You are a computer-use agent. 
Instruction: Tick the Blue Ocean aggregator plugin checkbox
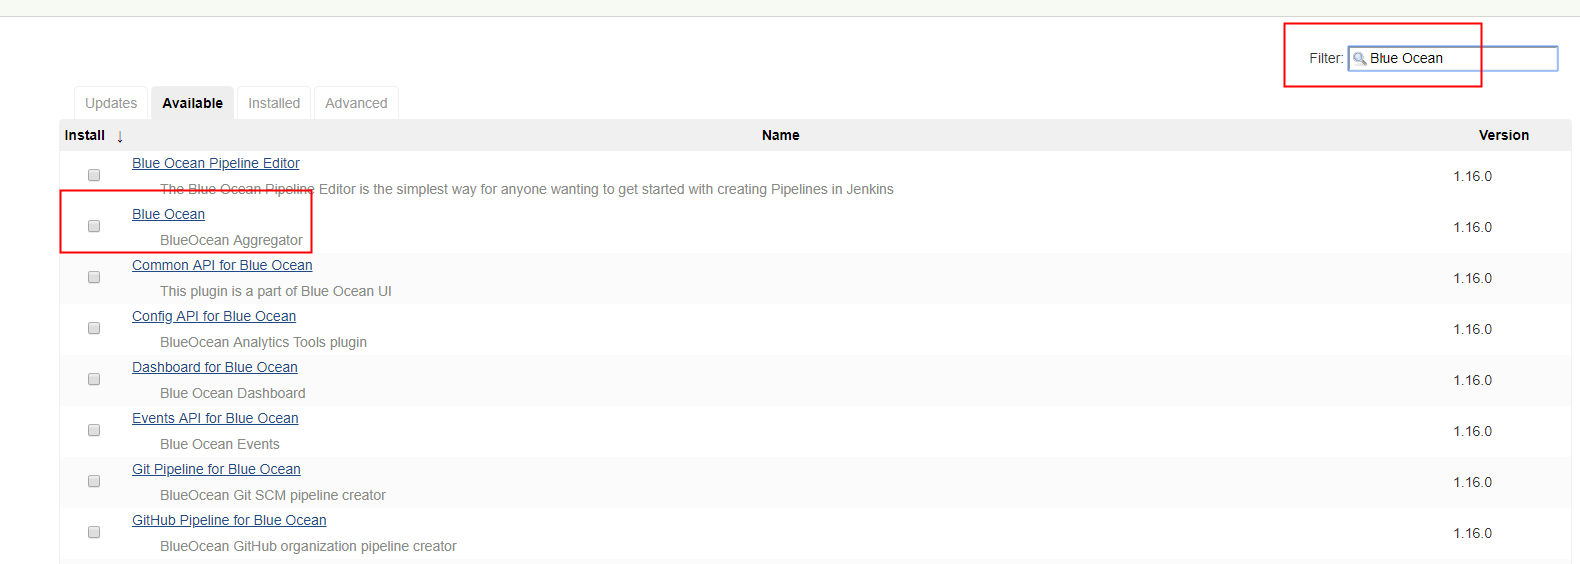[x=94, y=226]
